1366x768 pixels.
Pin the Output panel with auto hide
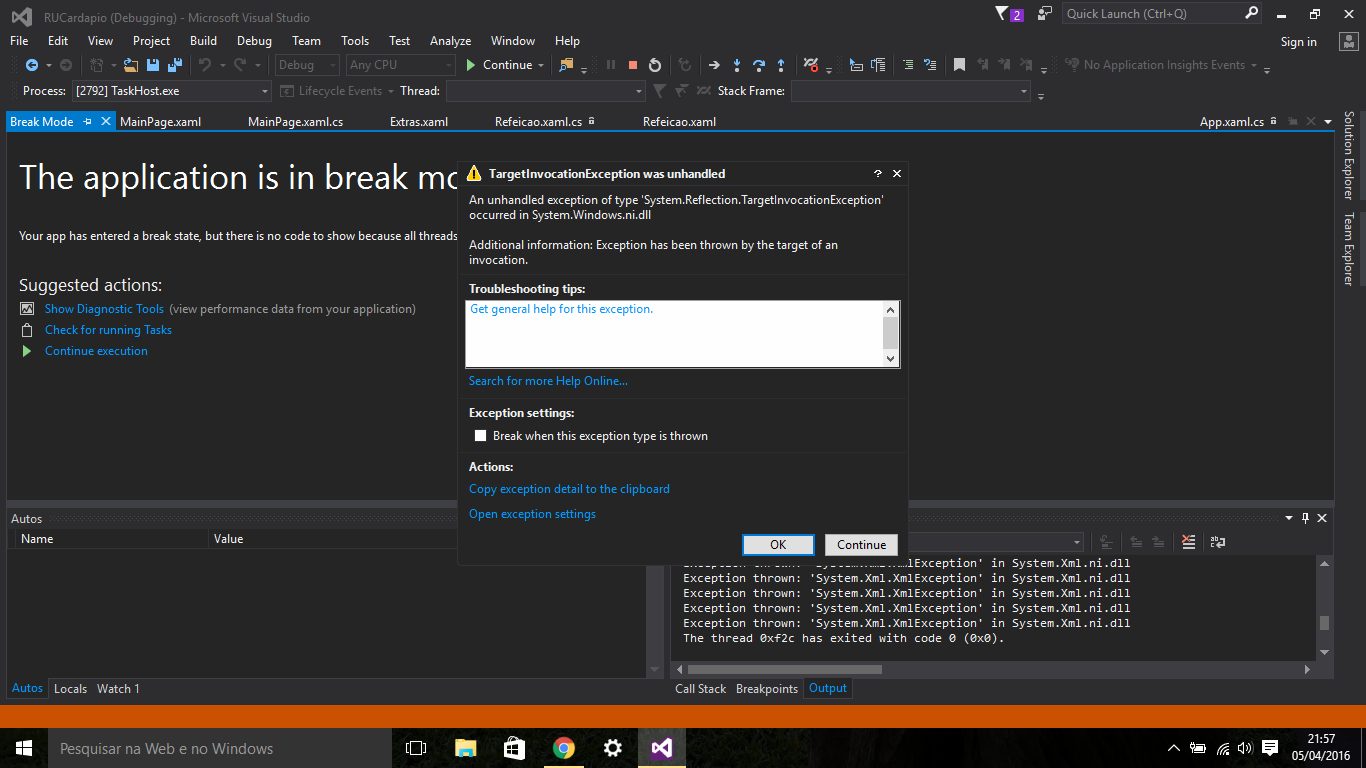(1305, 518)
